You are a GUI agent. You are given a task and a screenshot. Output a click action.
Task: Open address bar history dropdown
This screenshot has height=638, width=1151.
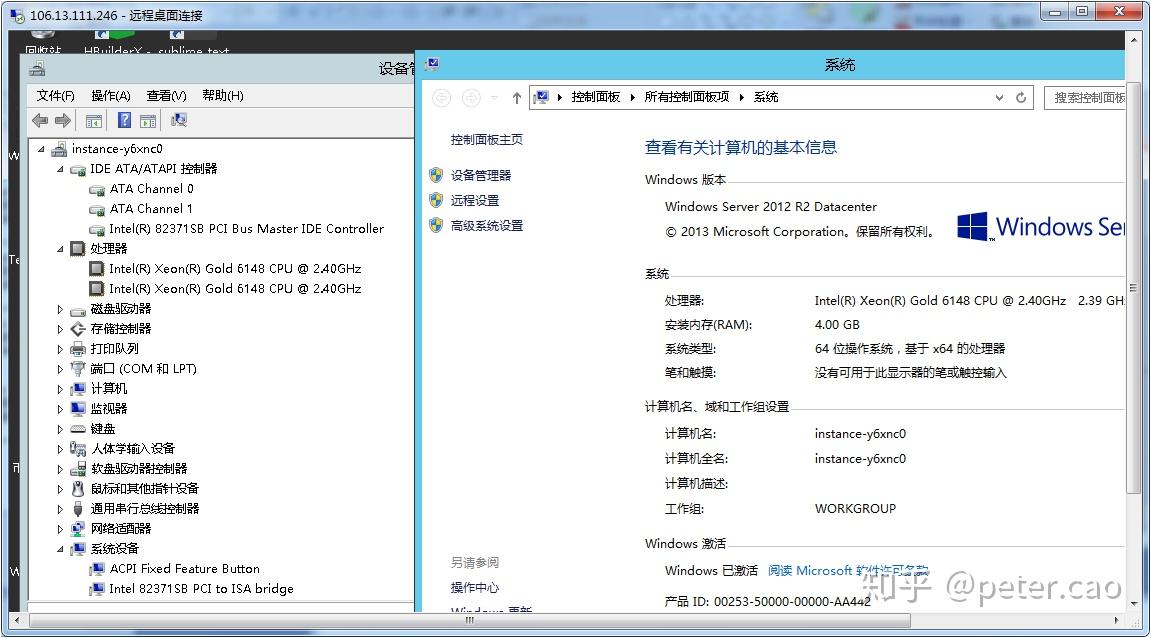point(999,98)
